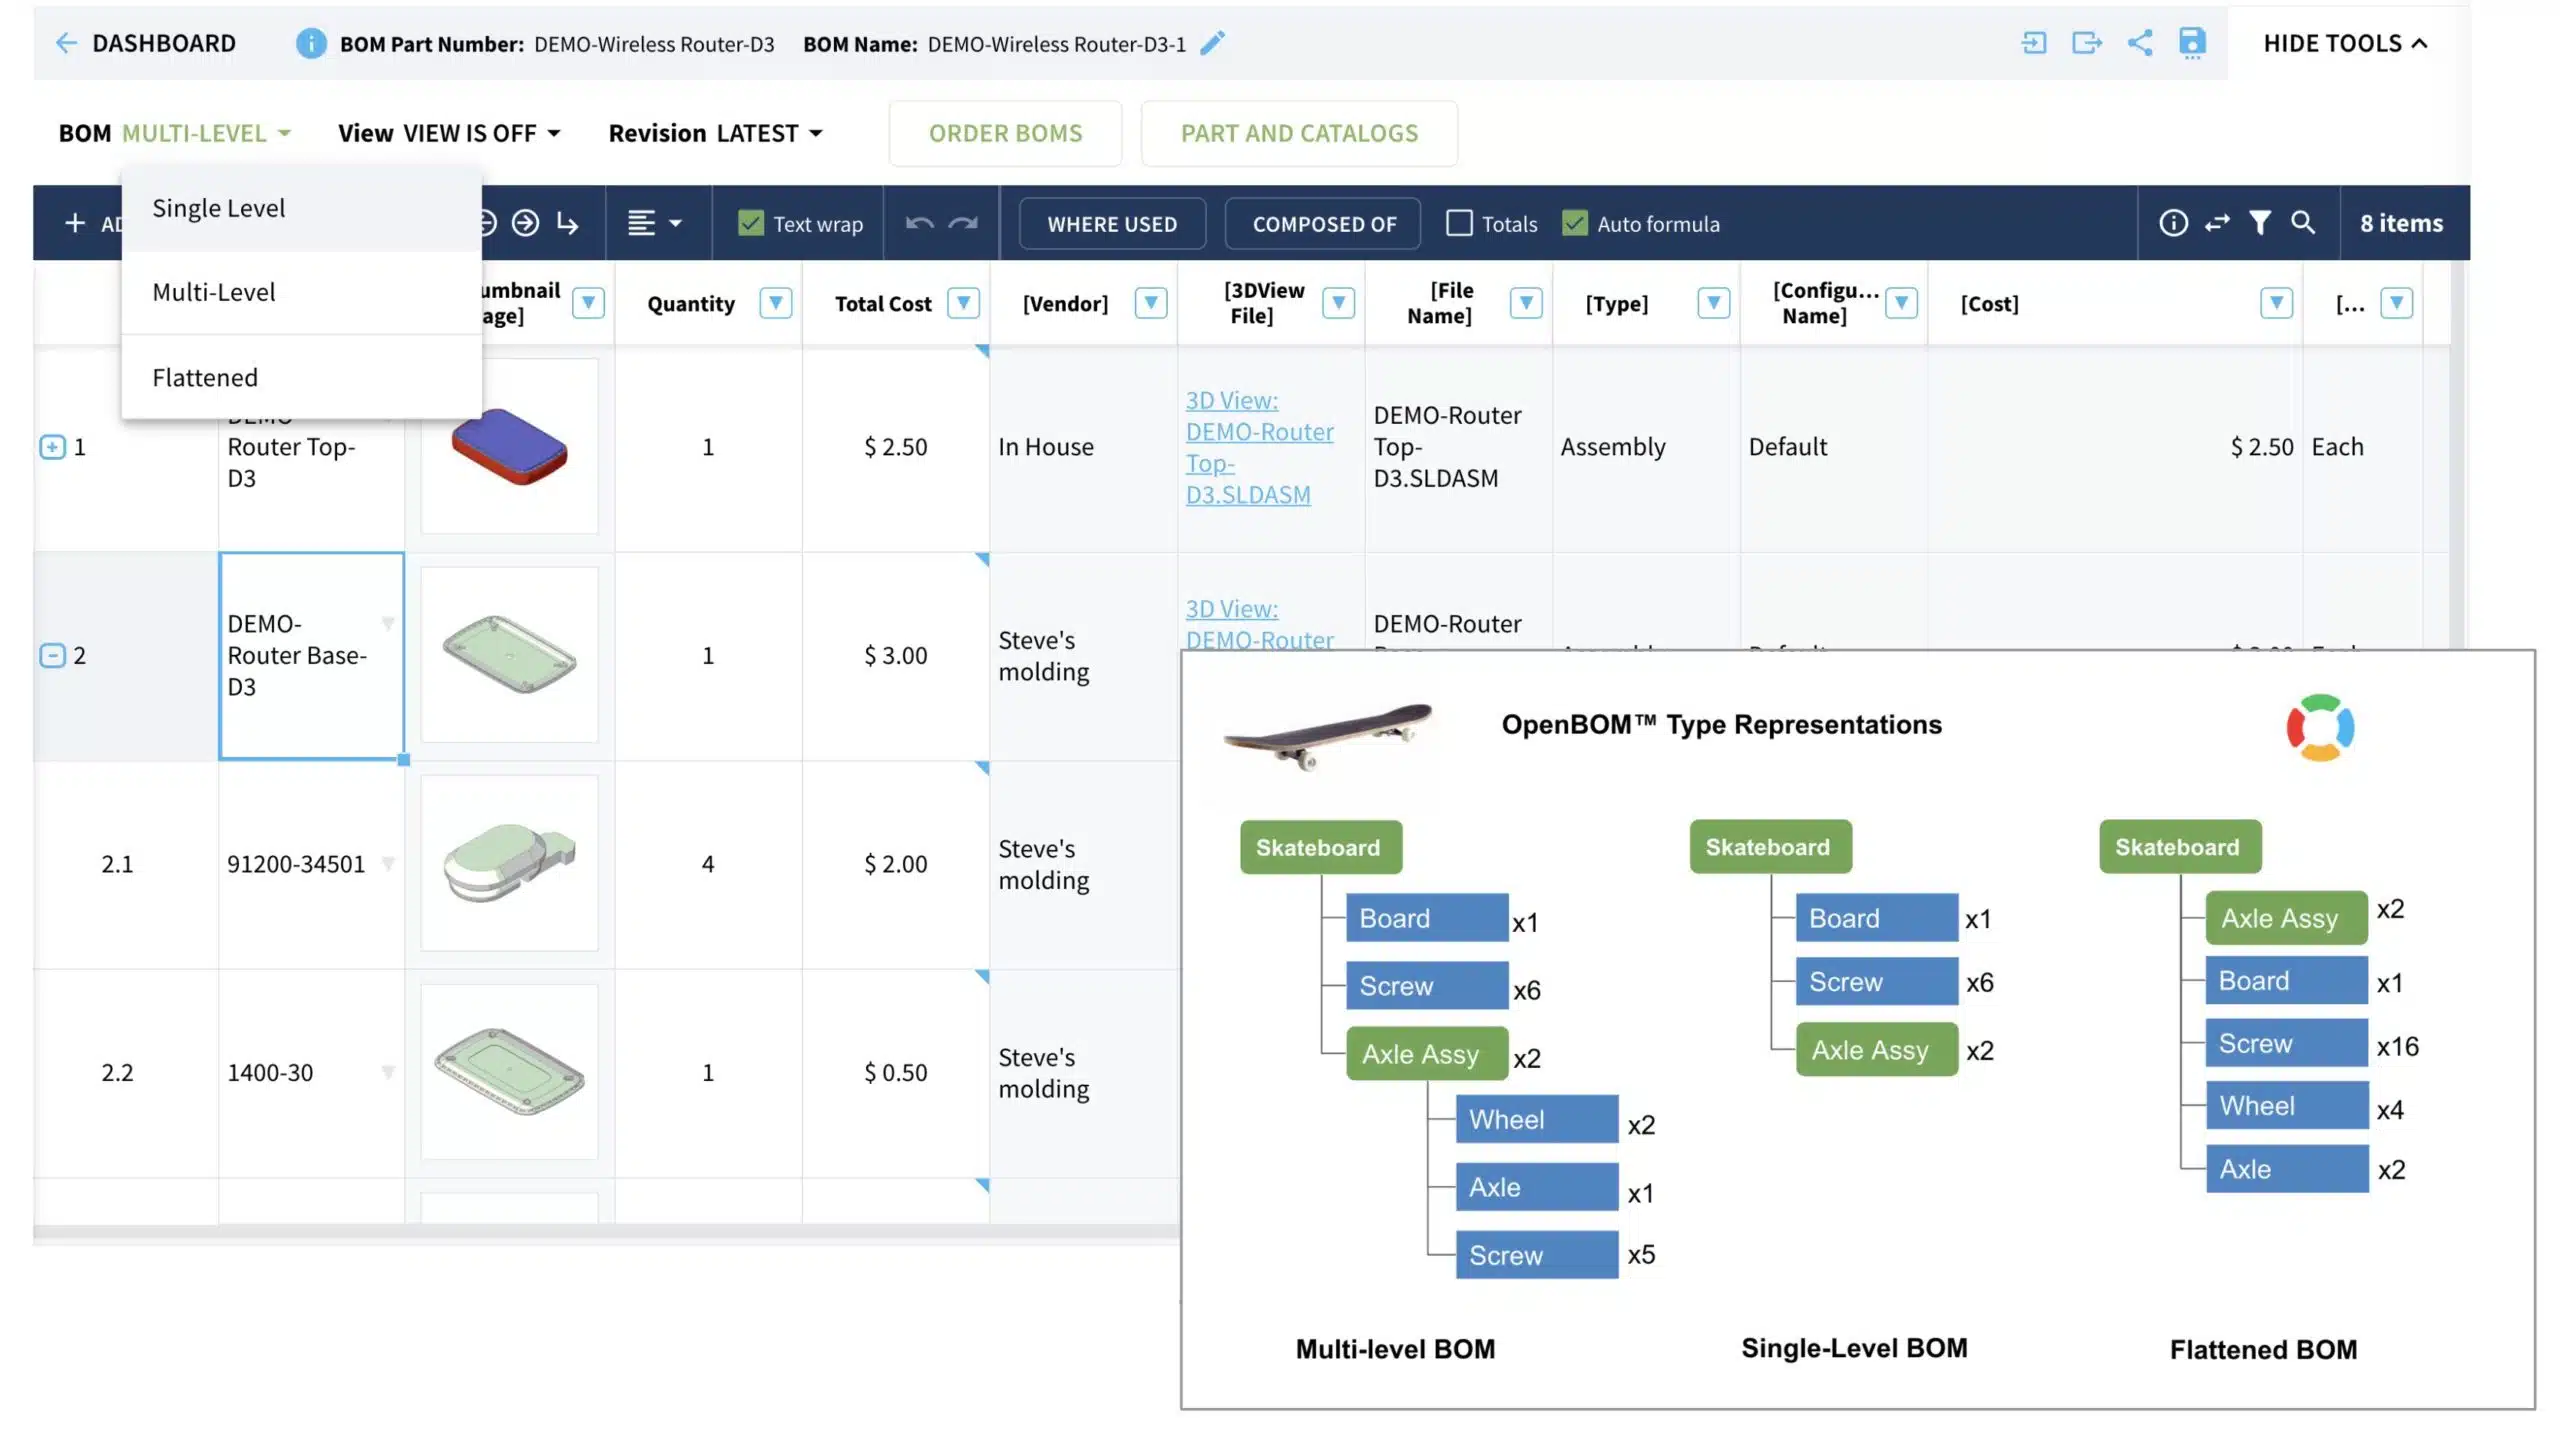2560x1431 pixels.
Task: Click the undo arrow icon
Action: point(919,223)
